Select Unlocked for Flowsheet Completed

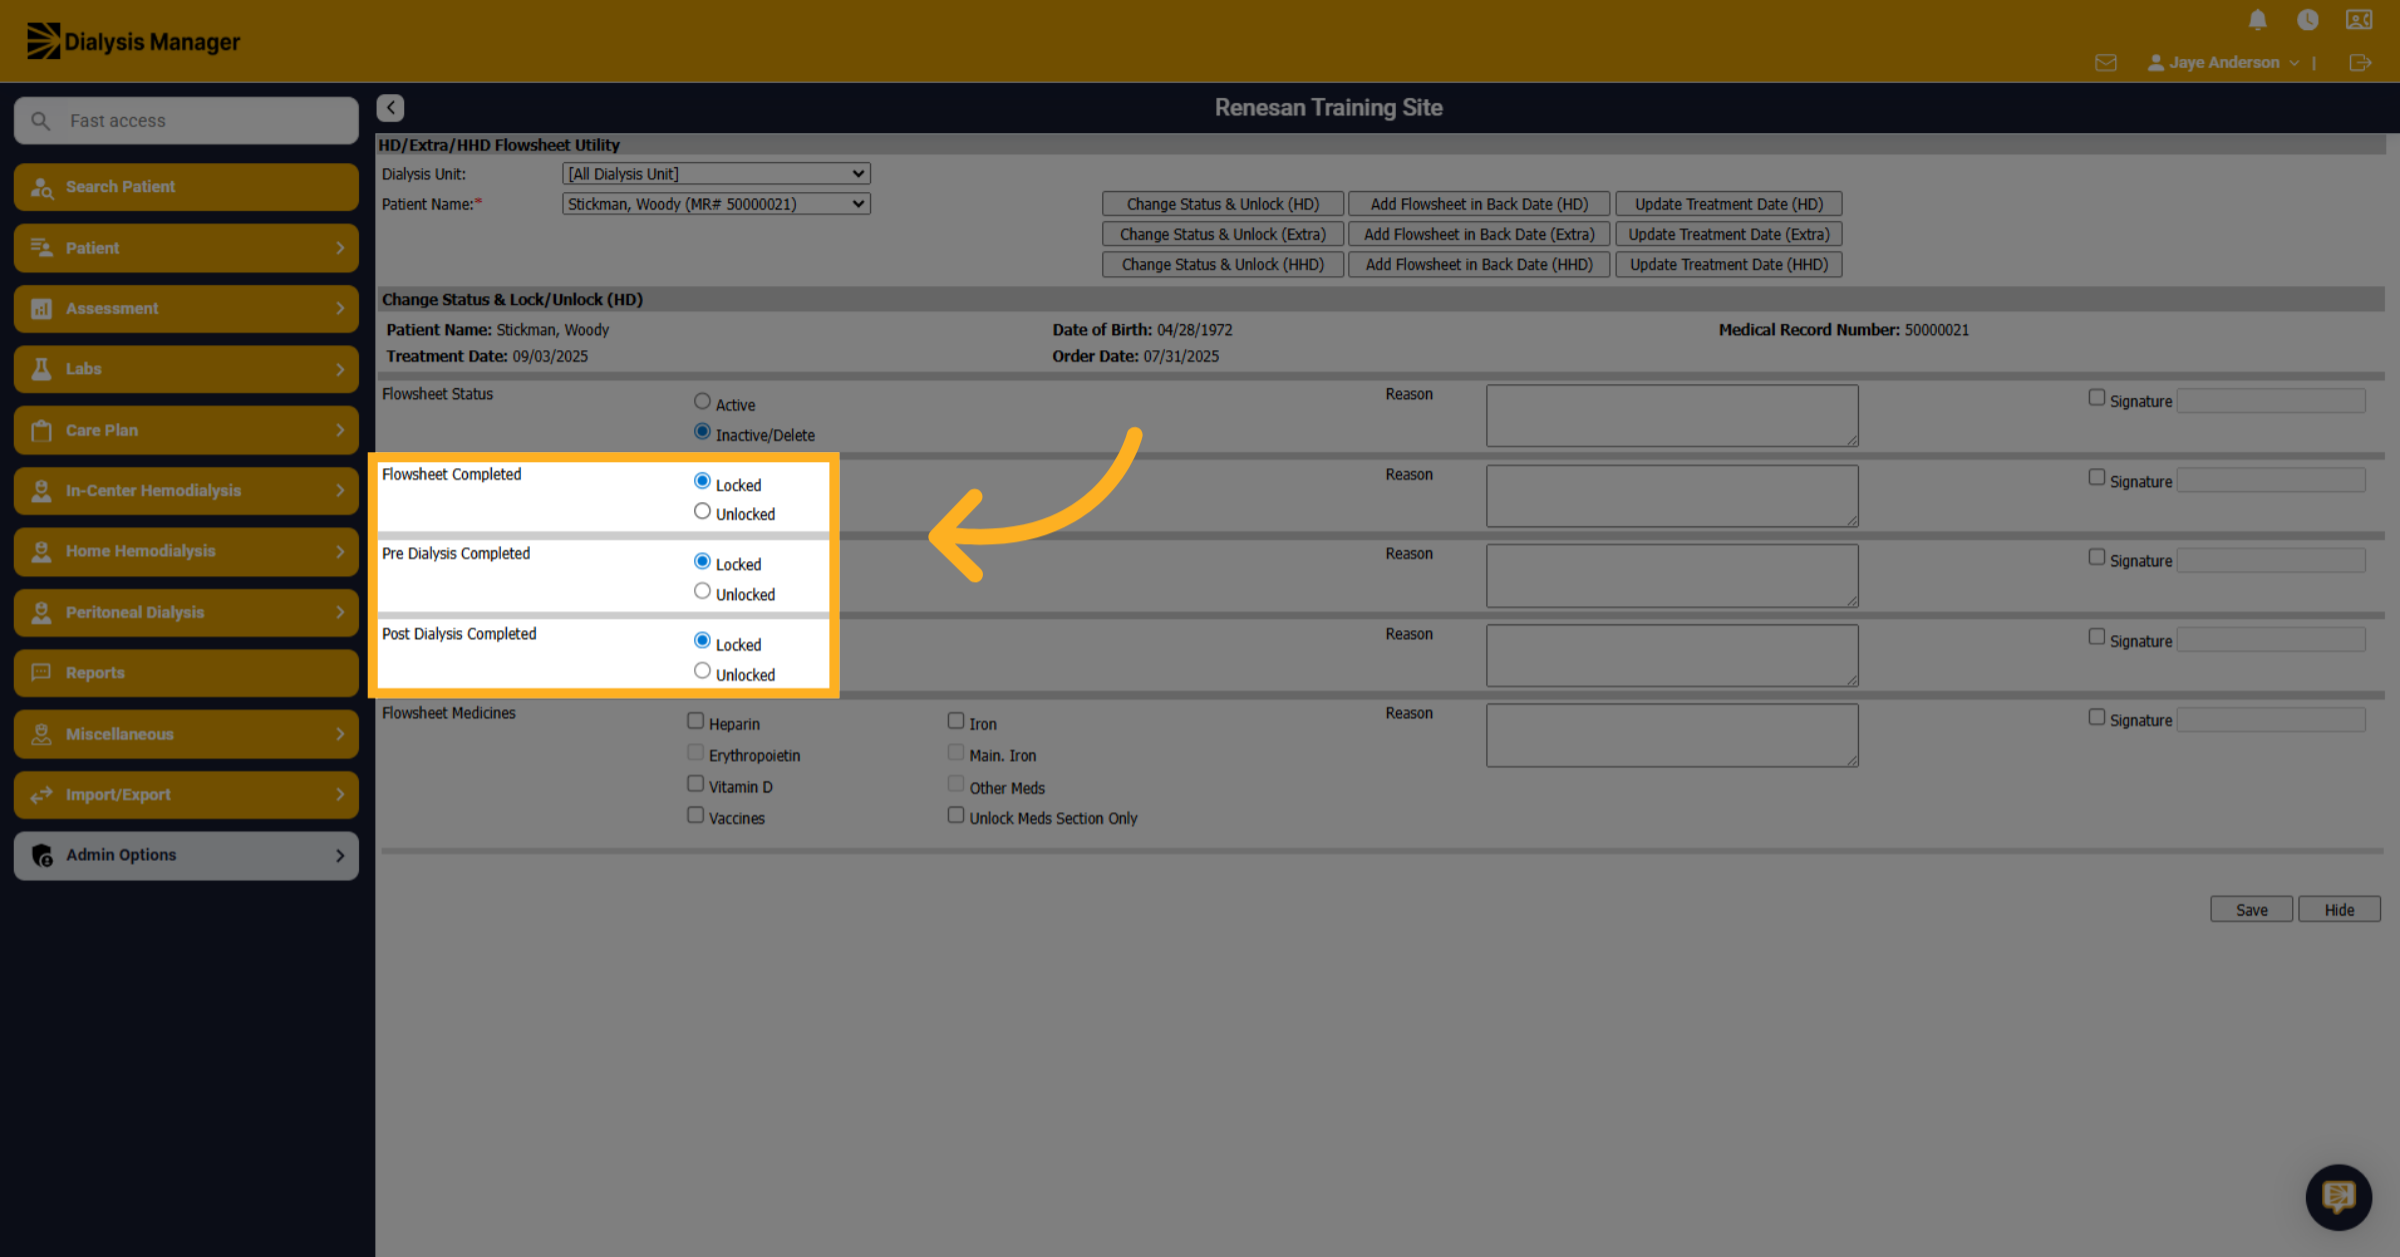coord(702,512)
